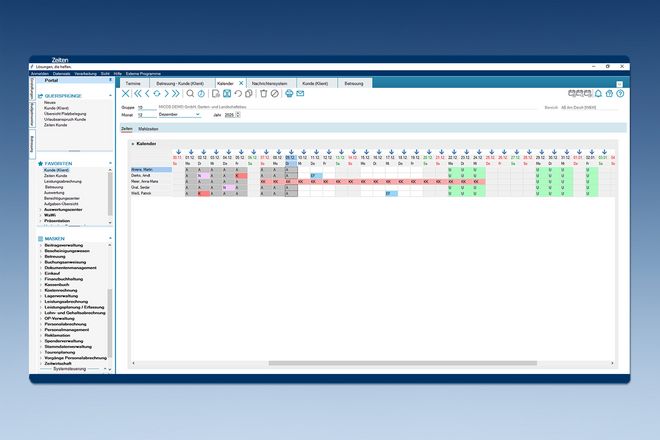Go to next record with right arrow
Viewport: 660px width, 440px height.
(x=166, y=93)
